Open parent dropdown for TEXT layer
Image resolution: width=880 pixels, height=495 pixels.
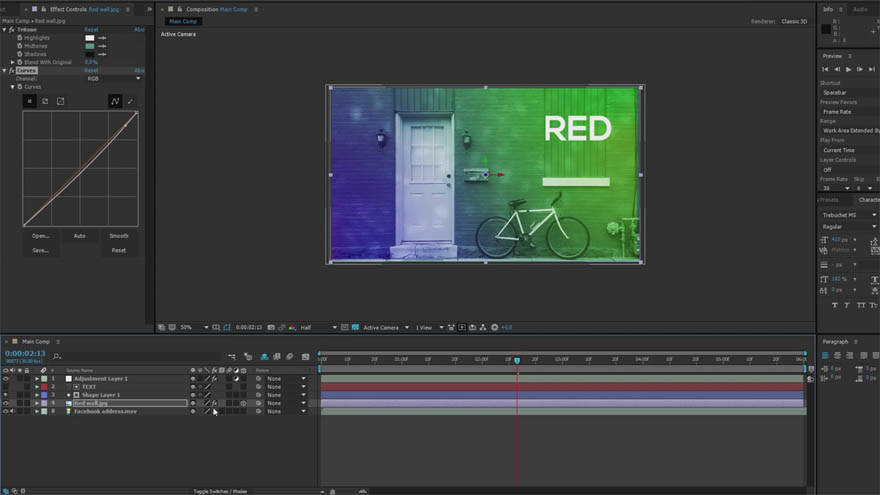point(286,387)
